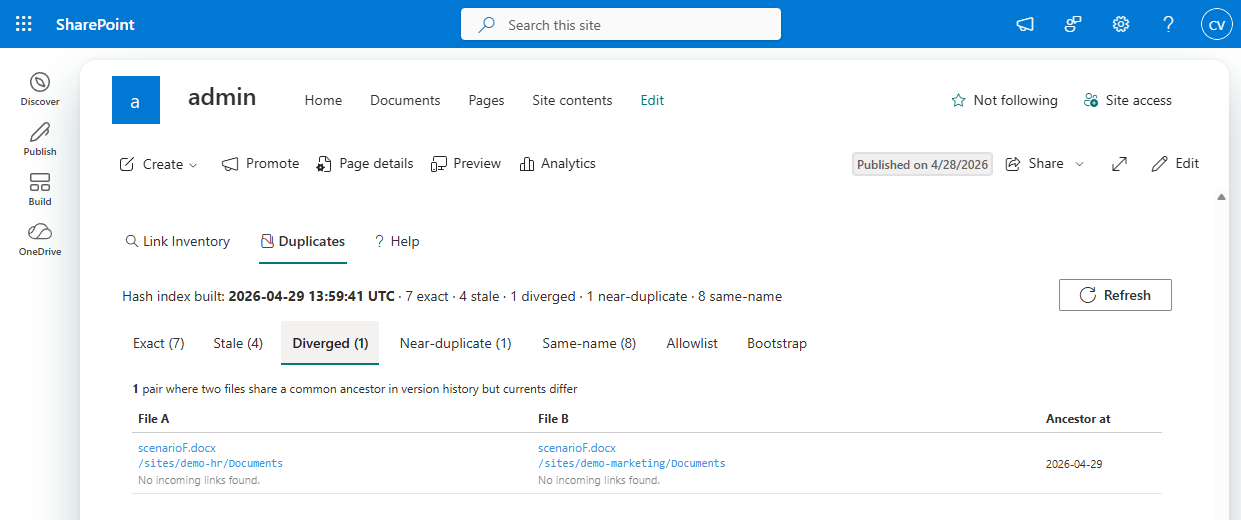This screenshot has height=520, width=1241.
Task: Switch to the Link Inventory tab
Action: pos(177,241)
